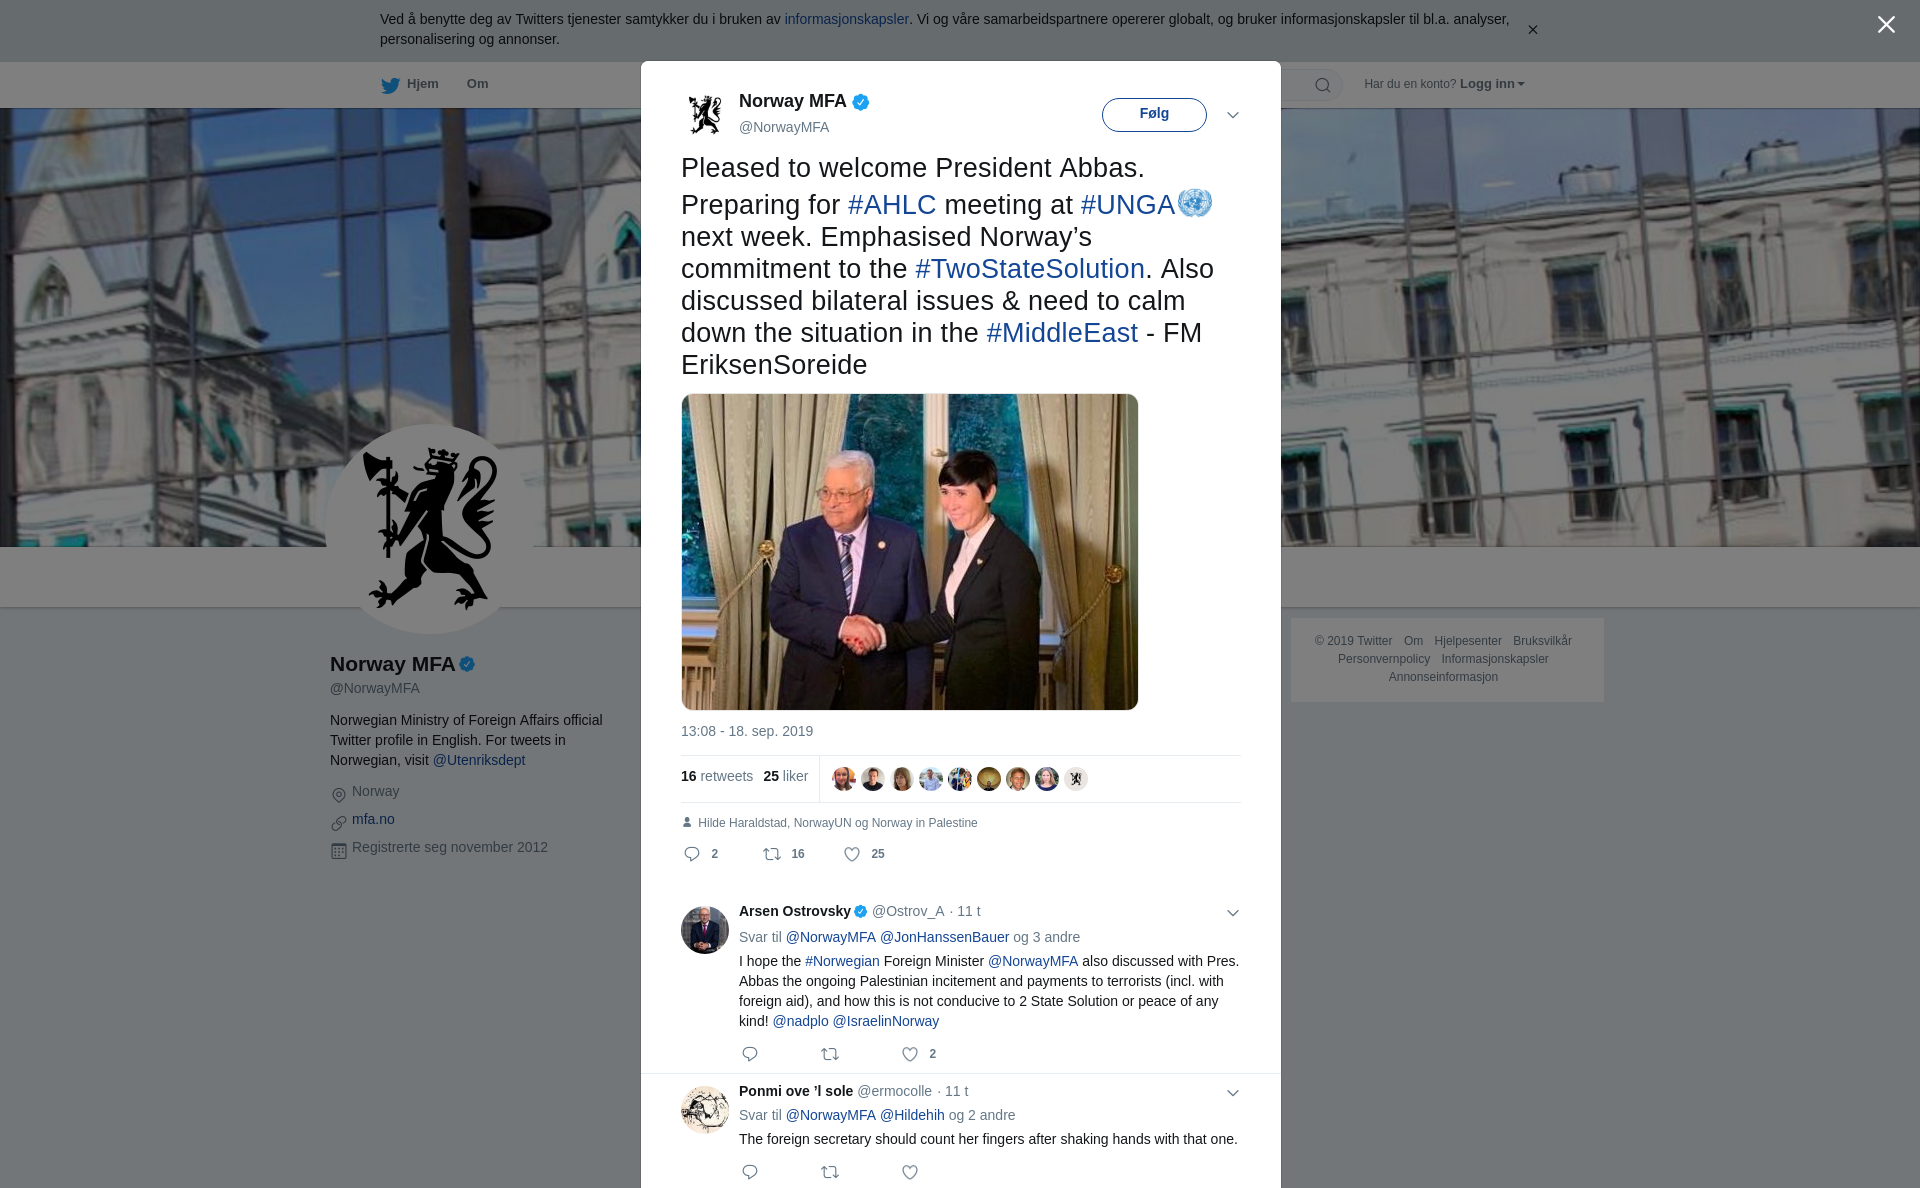The height and width of the screenshot is (1188, 1920).
Task: Open the mfa.no website link
Action: 373,819
